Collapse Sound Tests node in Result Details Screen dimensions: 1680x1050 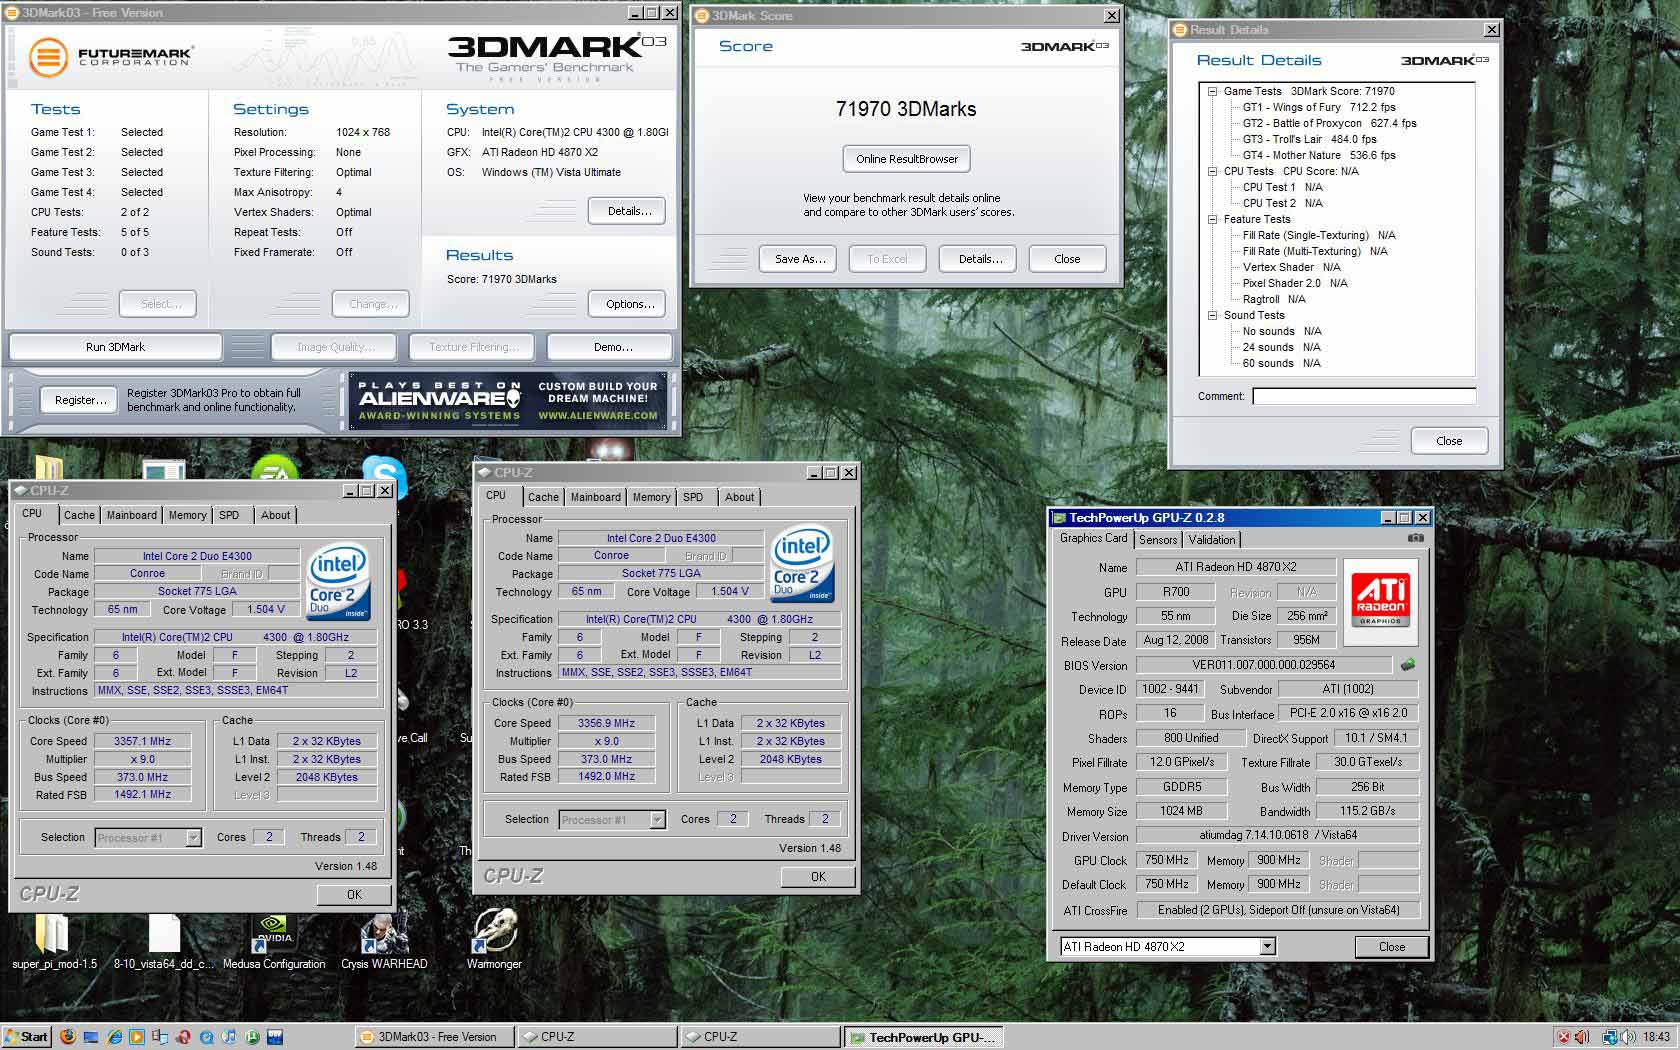pyautogui.click(x=1212, y=315)
